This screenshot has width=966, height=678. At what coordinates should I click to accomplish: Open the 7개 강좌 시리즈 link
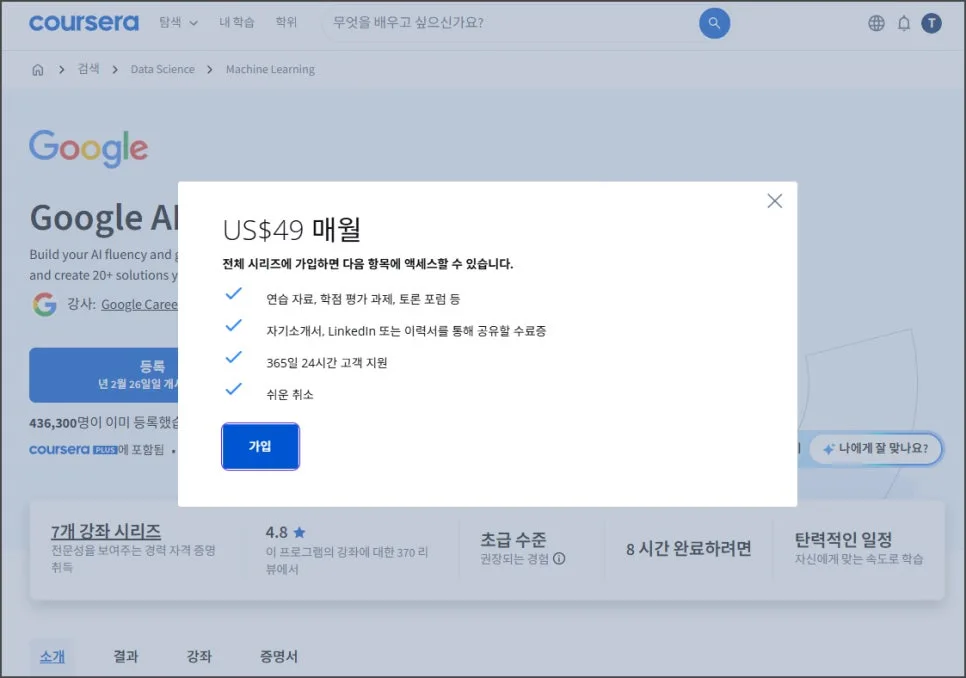105,531
